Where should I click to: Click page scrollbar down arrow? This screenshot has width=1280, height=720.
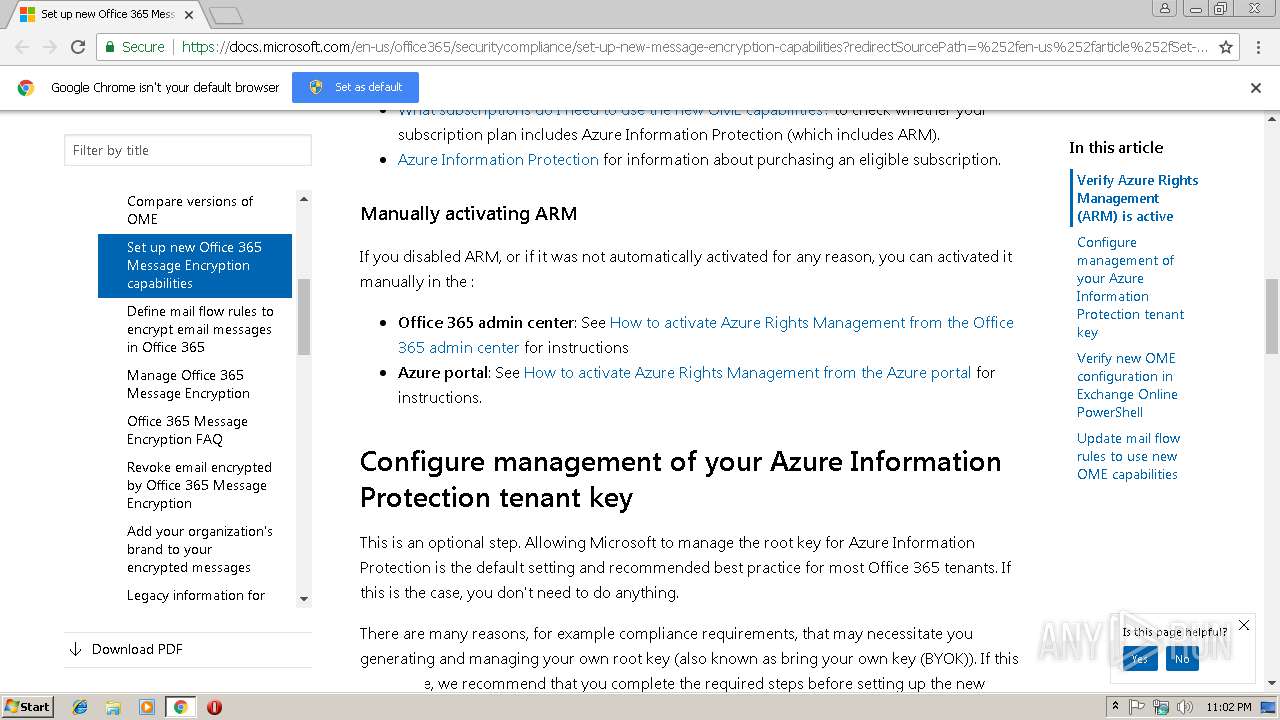pyautogui.click(x=1271, y=683)
